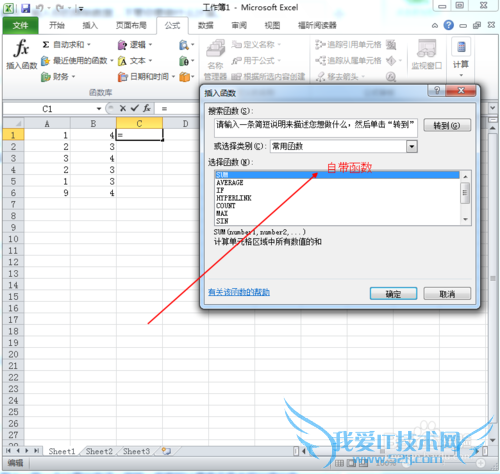
Task: Open the 文本 text functions icon
Action: coord(122,61)
